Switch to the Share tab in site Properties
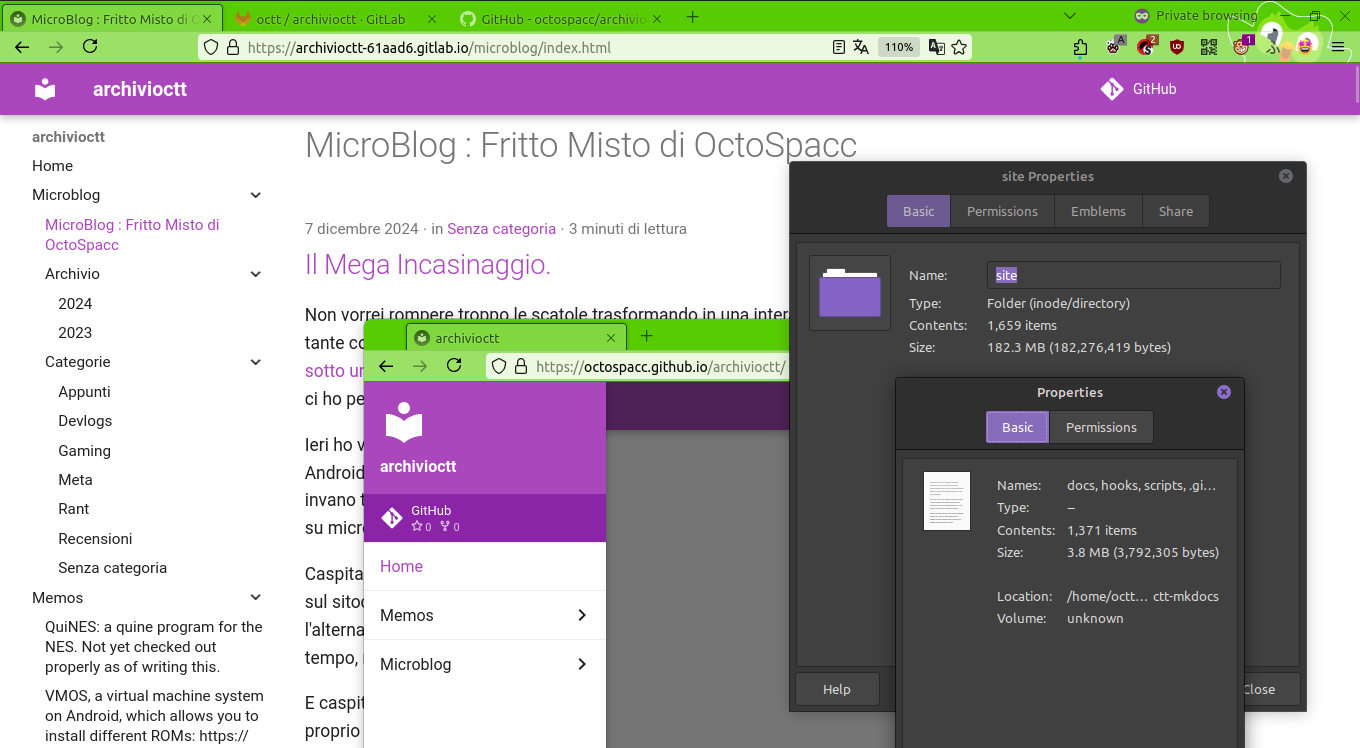Viewport: 1360px width, 748px height. tap(1176, 211)
